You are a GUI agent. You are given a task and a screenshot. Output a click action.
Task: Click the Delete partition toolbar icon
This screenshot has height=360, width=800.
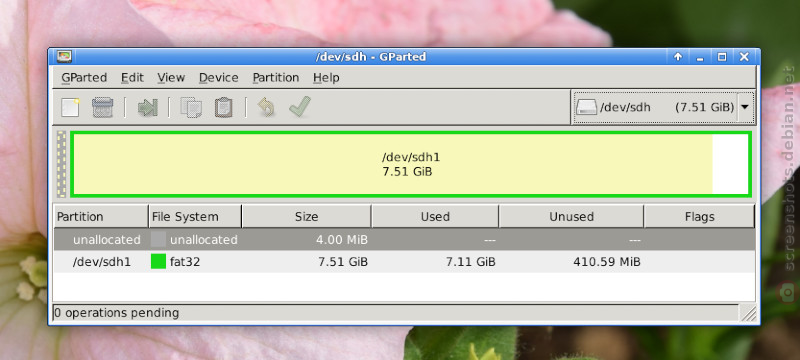point(102,108)
